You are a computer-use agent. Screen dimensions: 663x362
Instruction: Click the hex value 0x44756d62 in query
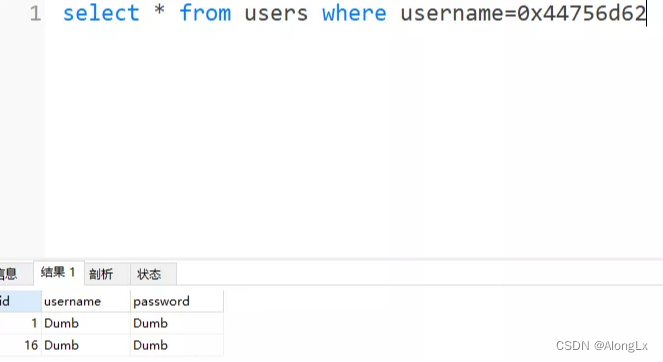click(582, 13)
